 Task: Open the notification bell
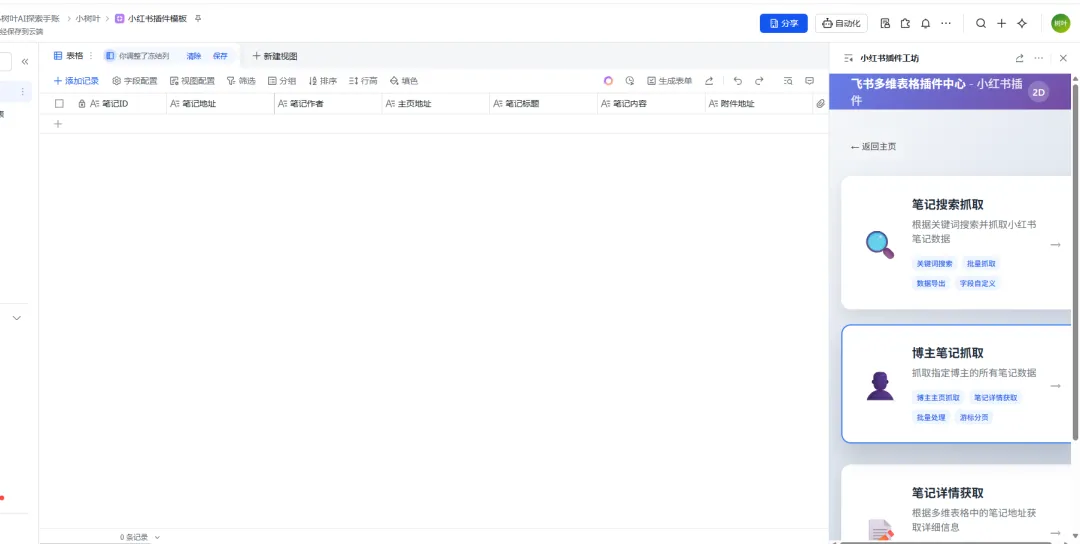click(x=926, y=23)
